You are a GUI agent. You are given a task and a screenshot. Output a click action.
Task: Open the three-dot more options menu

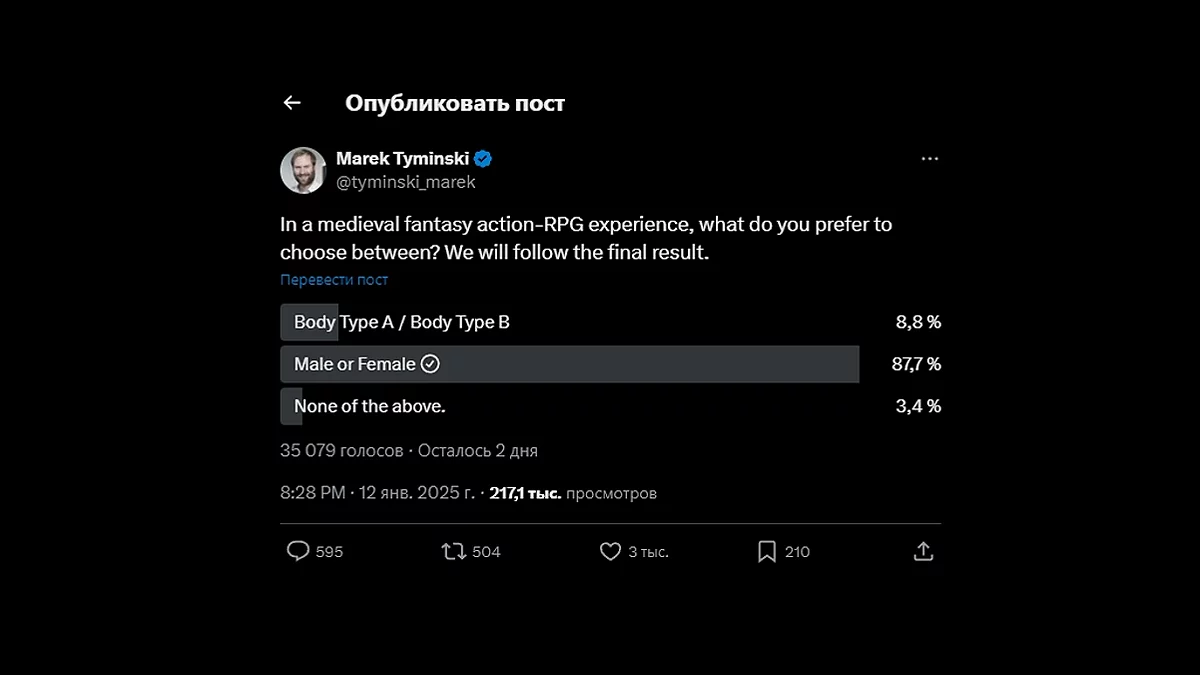click(x=930, y=159)
